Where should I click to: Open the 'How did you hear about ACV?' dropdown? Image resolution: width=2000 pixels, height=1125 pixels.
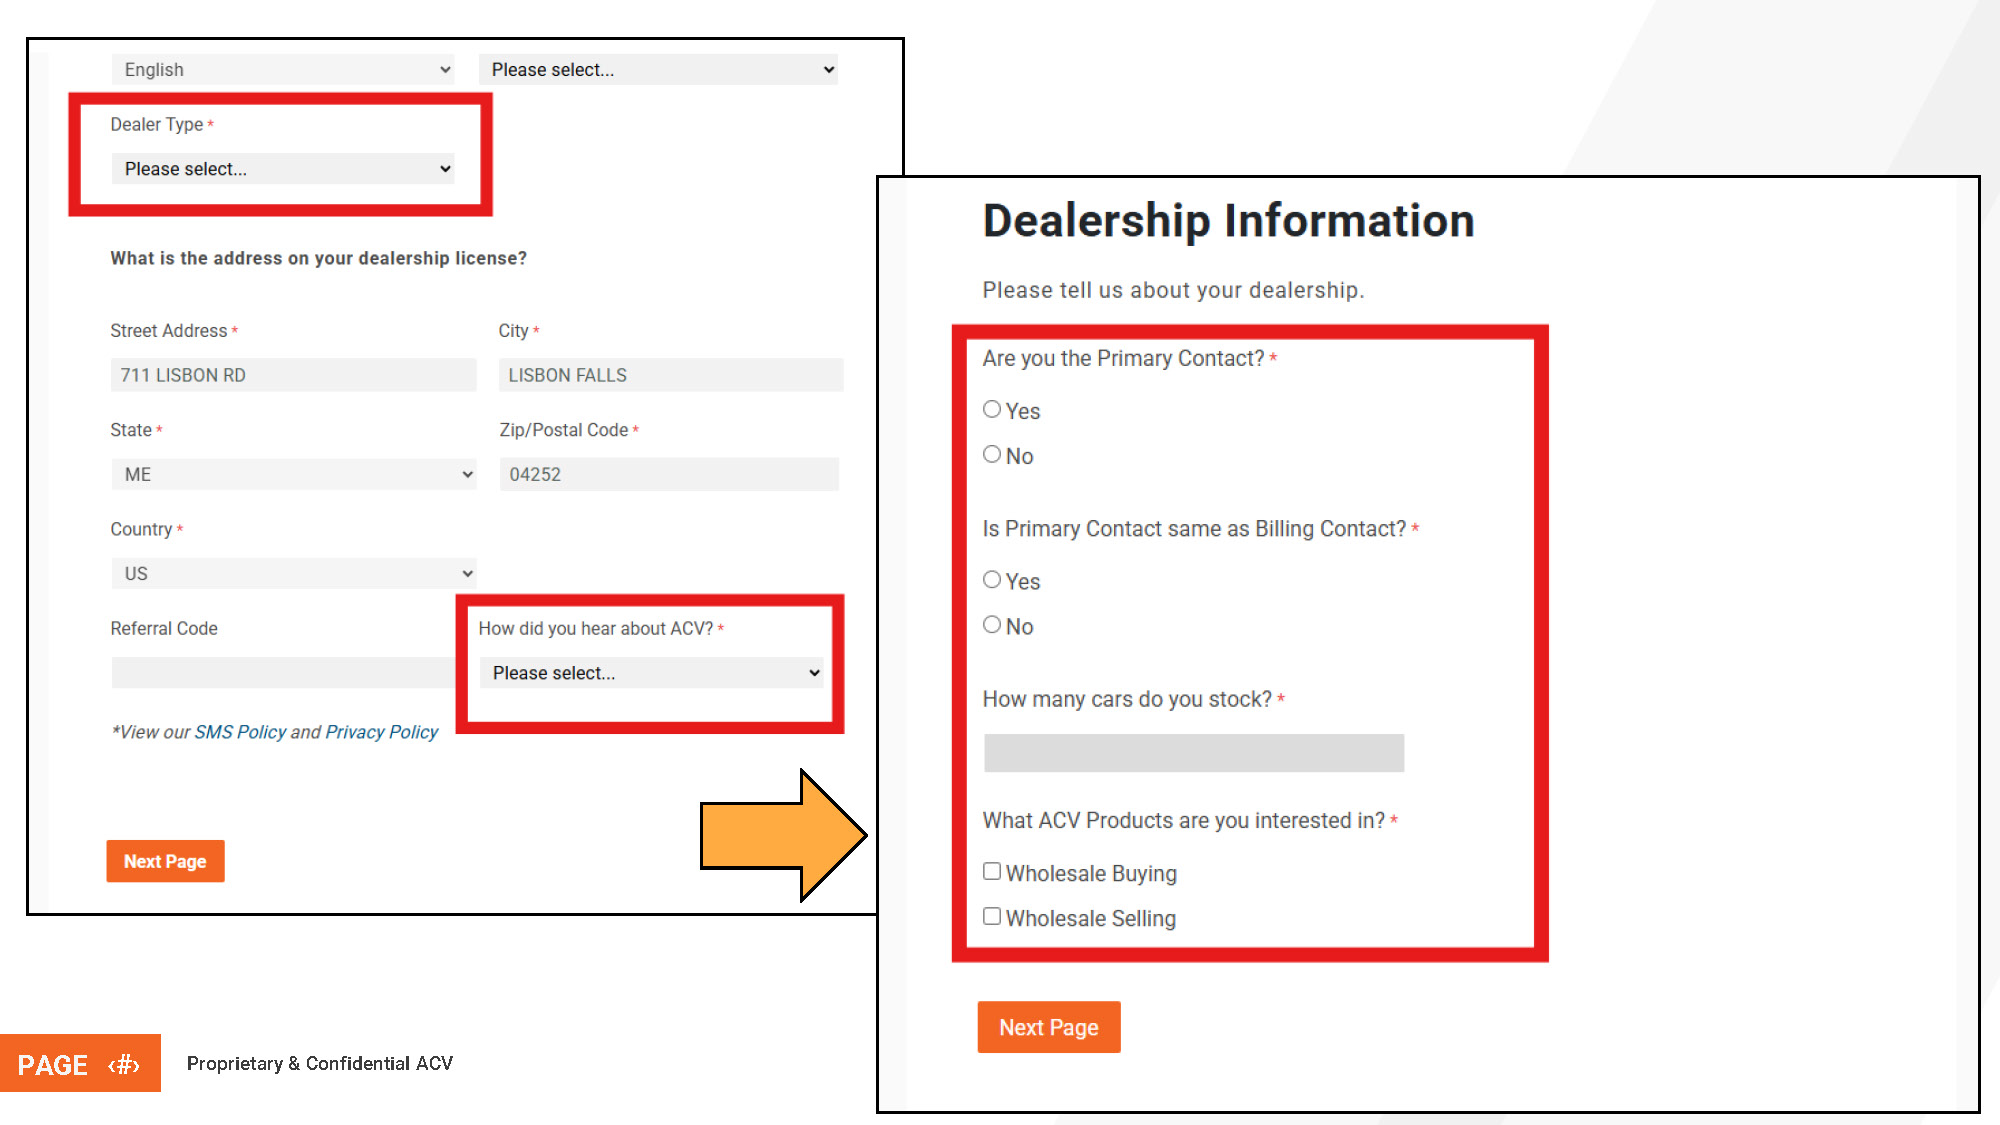click(651, 672)
